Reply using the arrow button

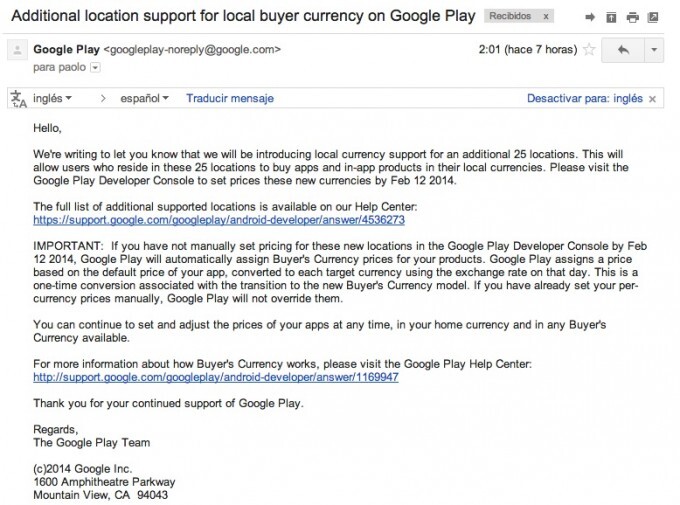click(x=622, y=49)
